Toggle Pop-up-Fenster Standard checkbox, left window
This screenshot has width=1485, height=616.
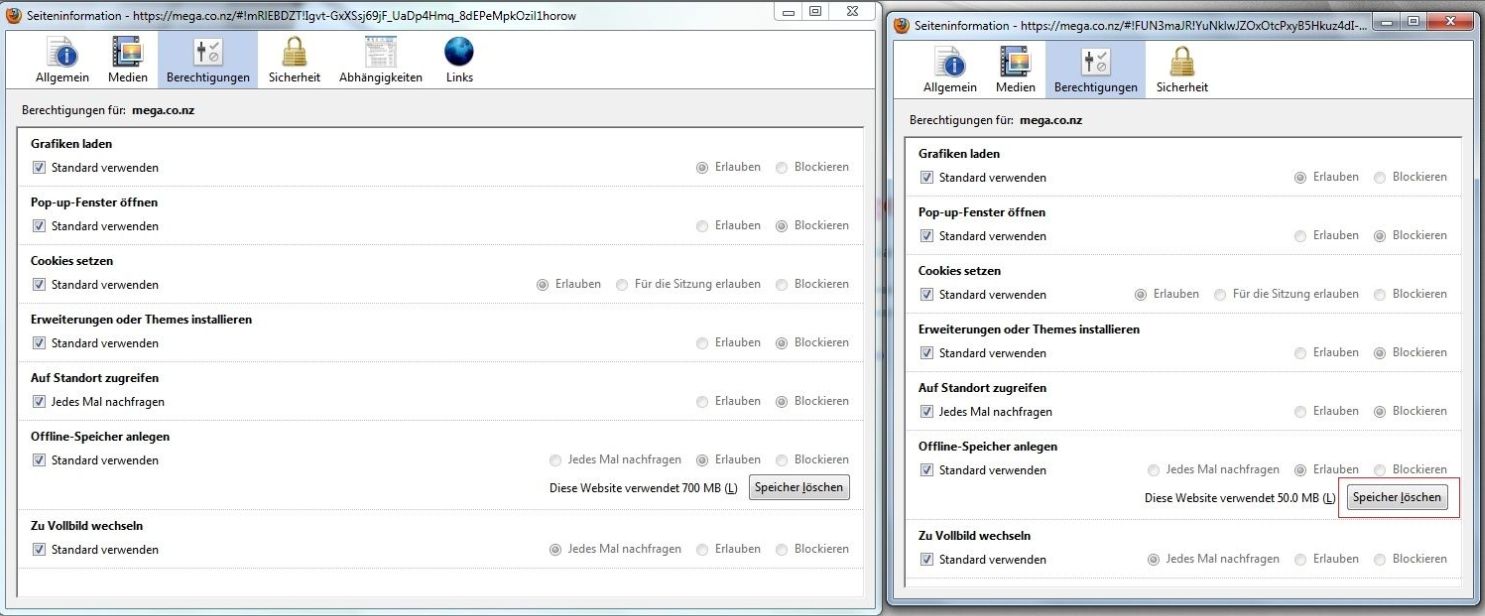coord(40,226)
